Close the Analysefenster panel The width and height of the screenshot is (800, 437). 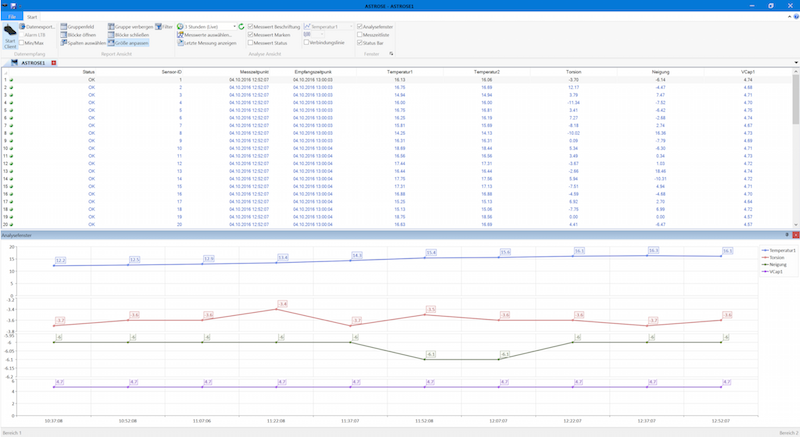click(795, 235)
